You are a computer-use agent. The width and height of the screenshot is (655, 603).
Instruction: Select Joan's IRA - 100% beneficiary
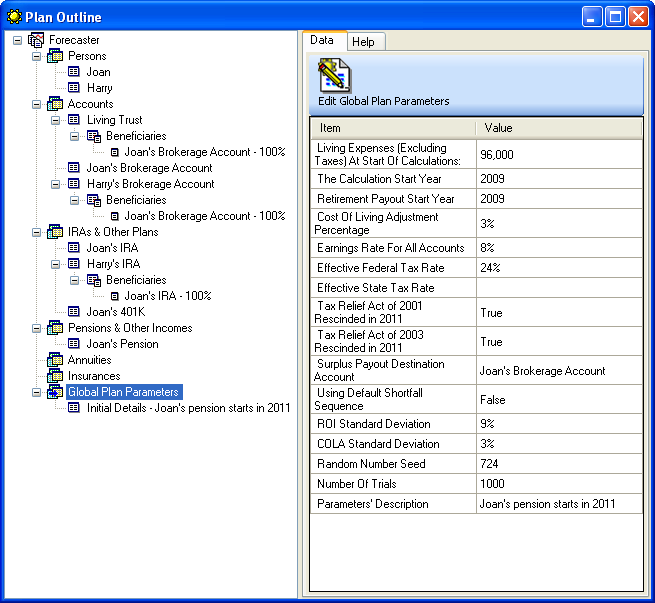pos(168,296)
